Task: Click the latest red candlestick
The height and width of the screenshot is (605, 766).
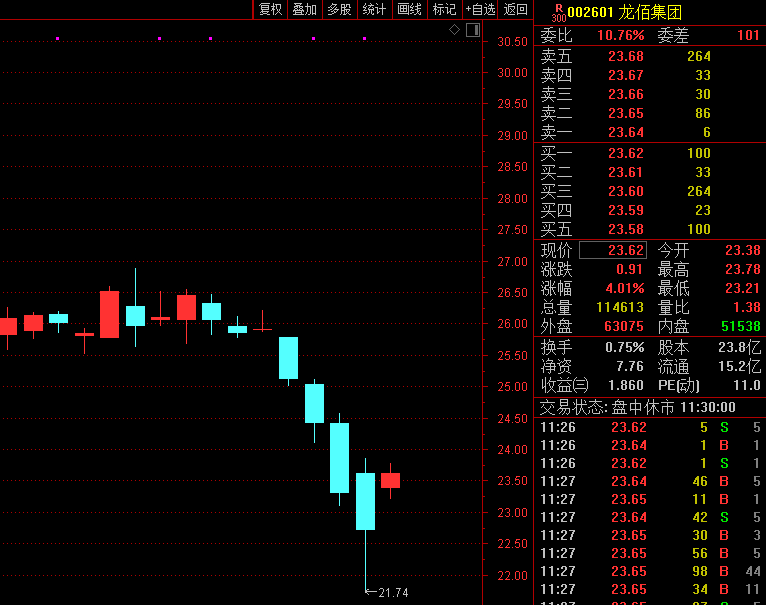Action: [390, 480]
